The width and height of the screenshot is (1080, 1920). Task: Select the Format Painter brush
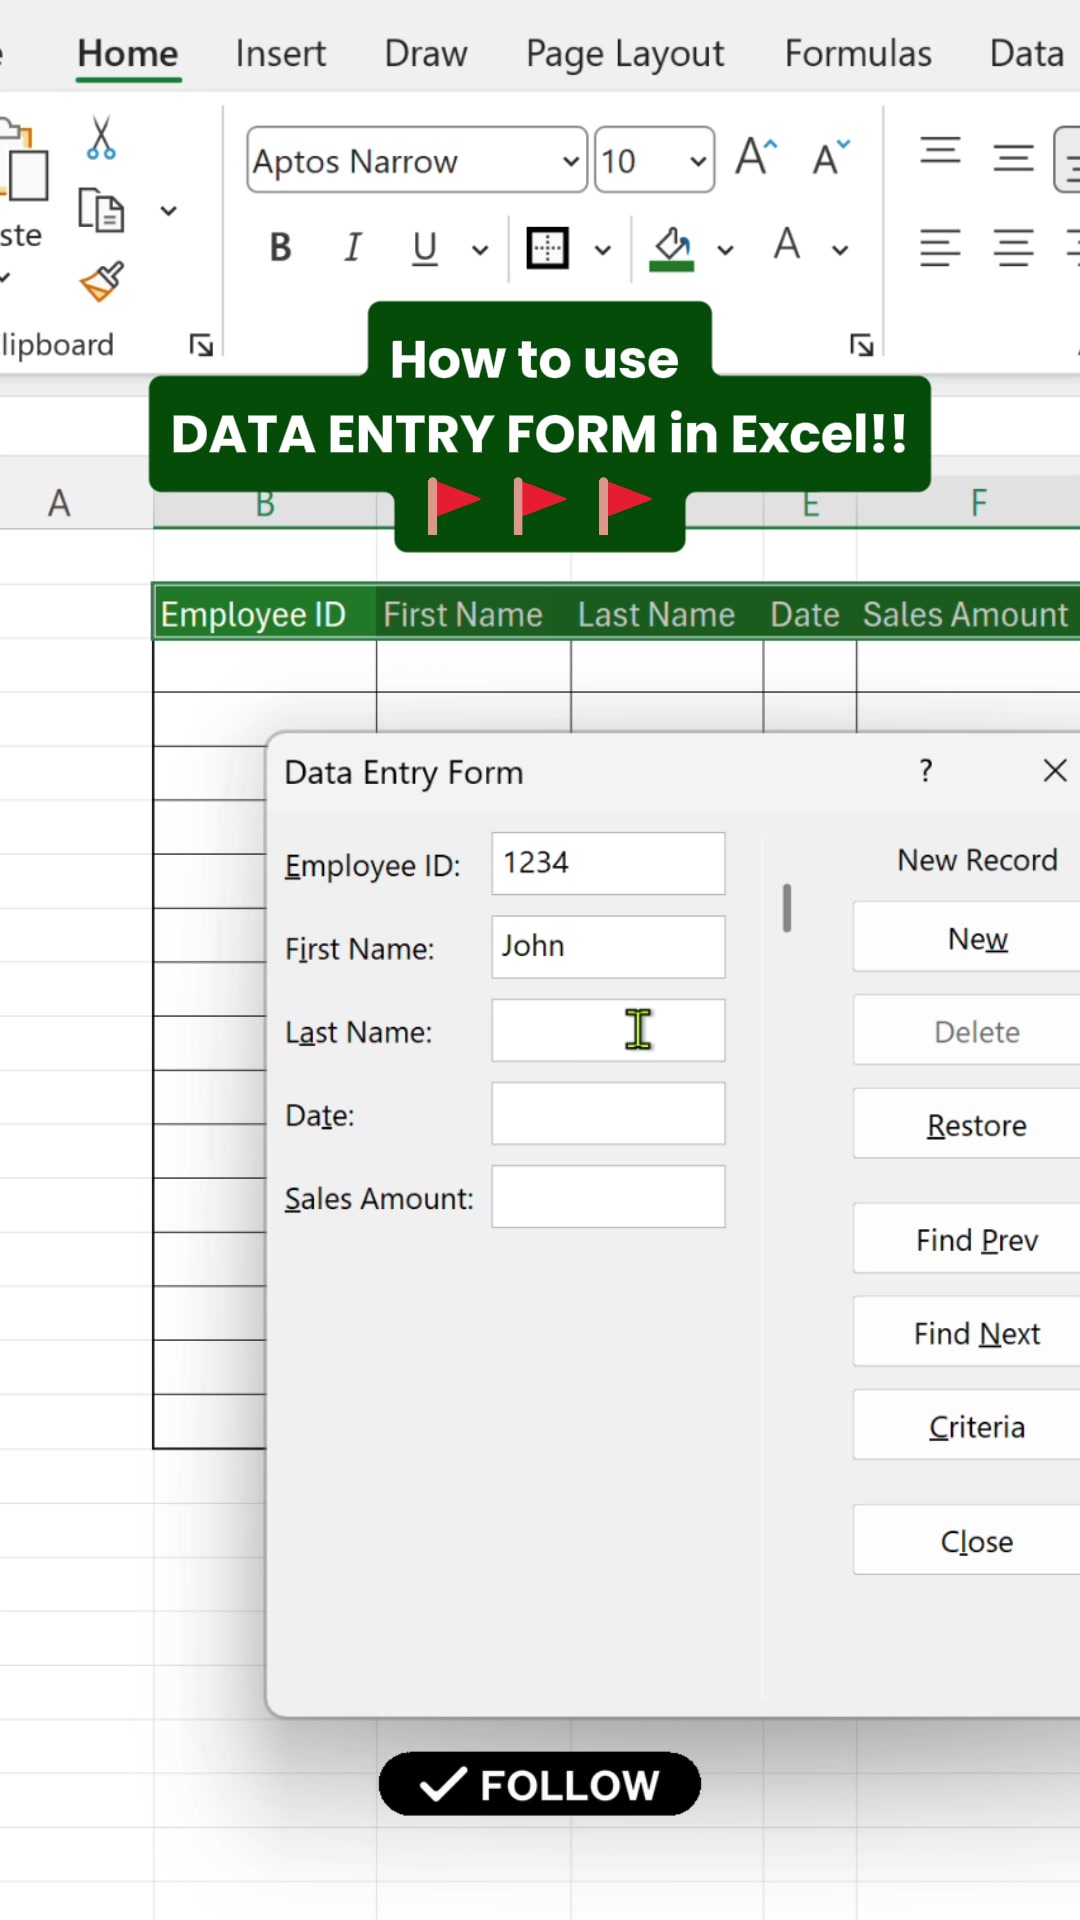coord(102,282)
